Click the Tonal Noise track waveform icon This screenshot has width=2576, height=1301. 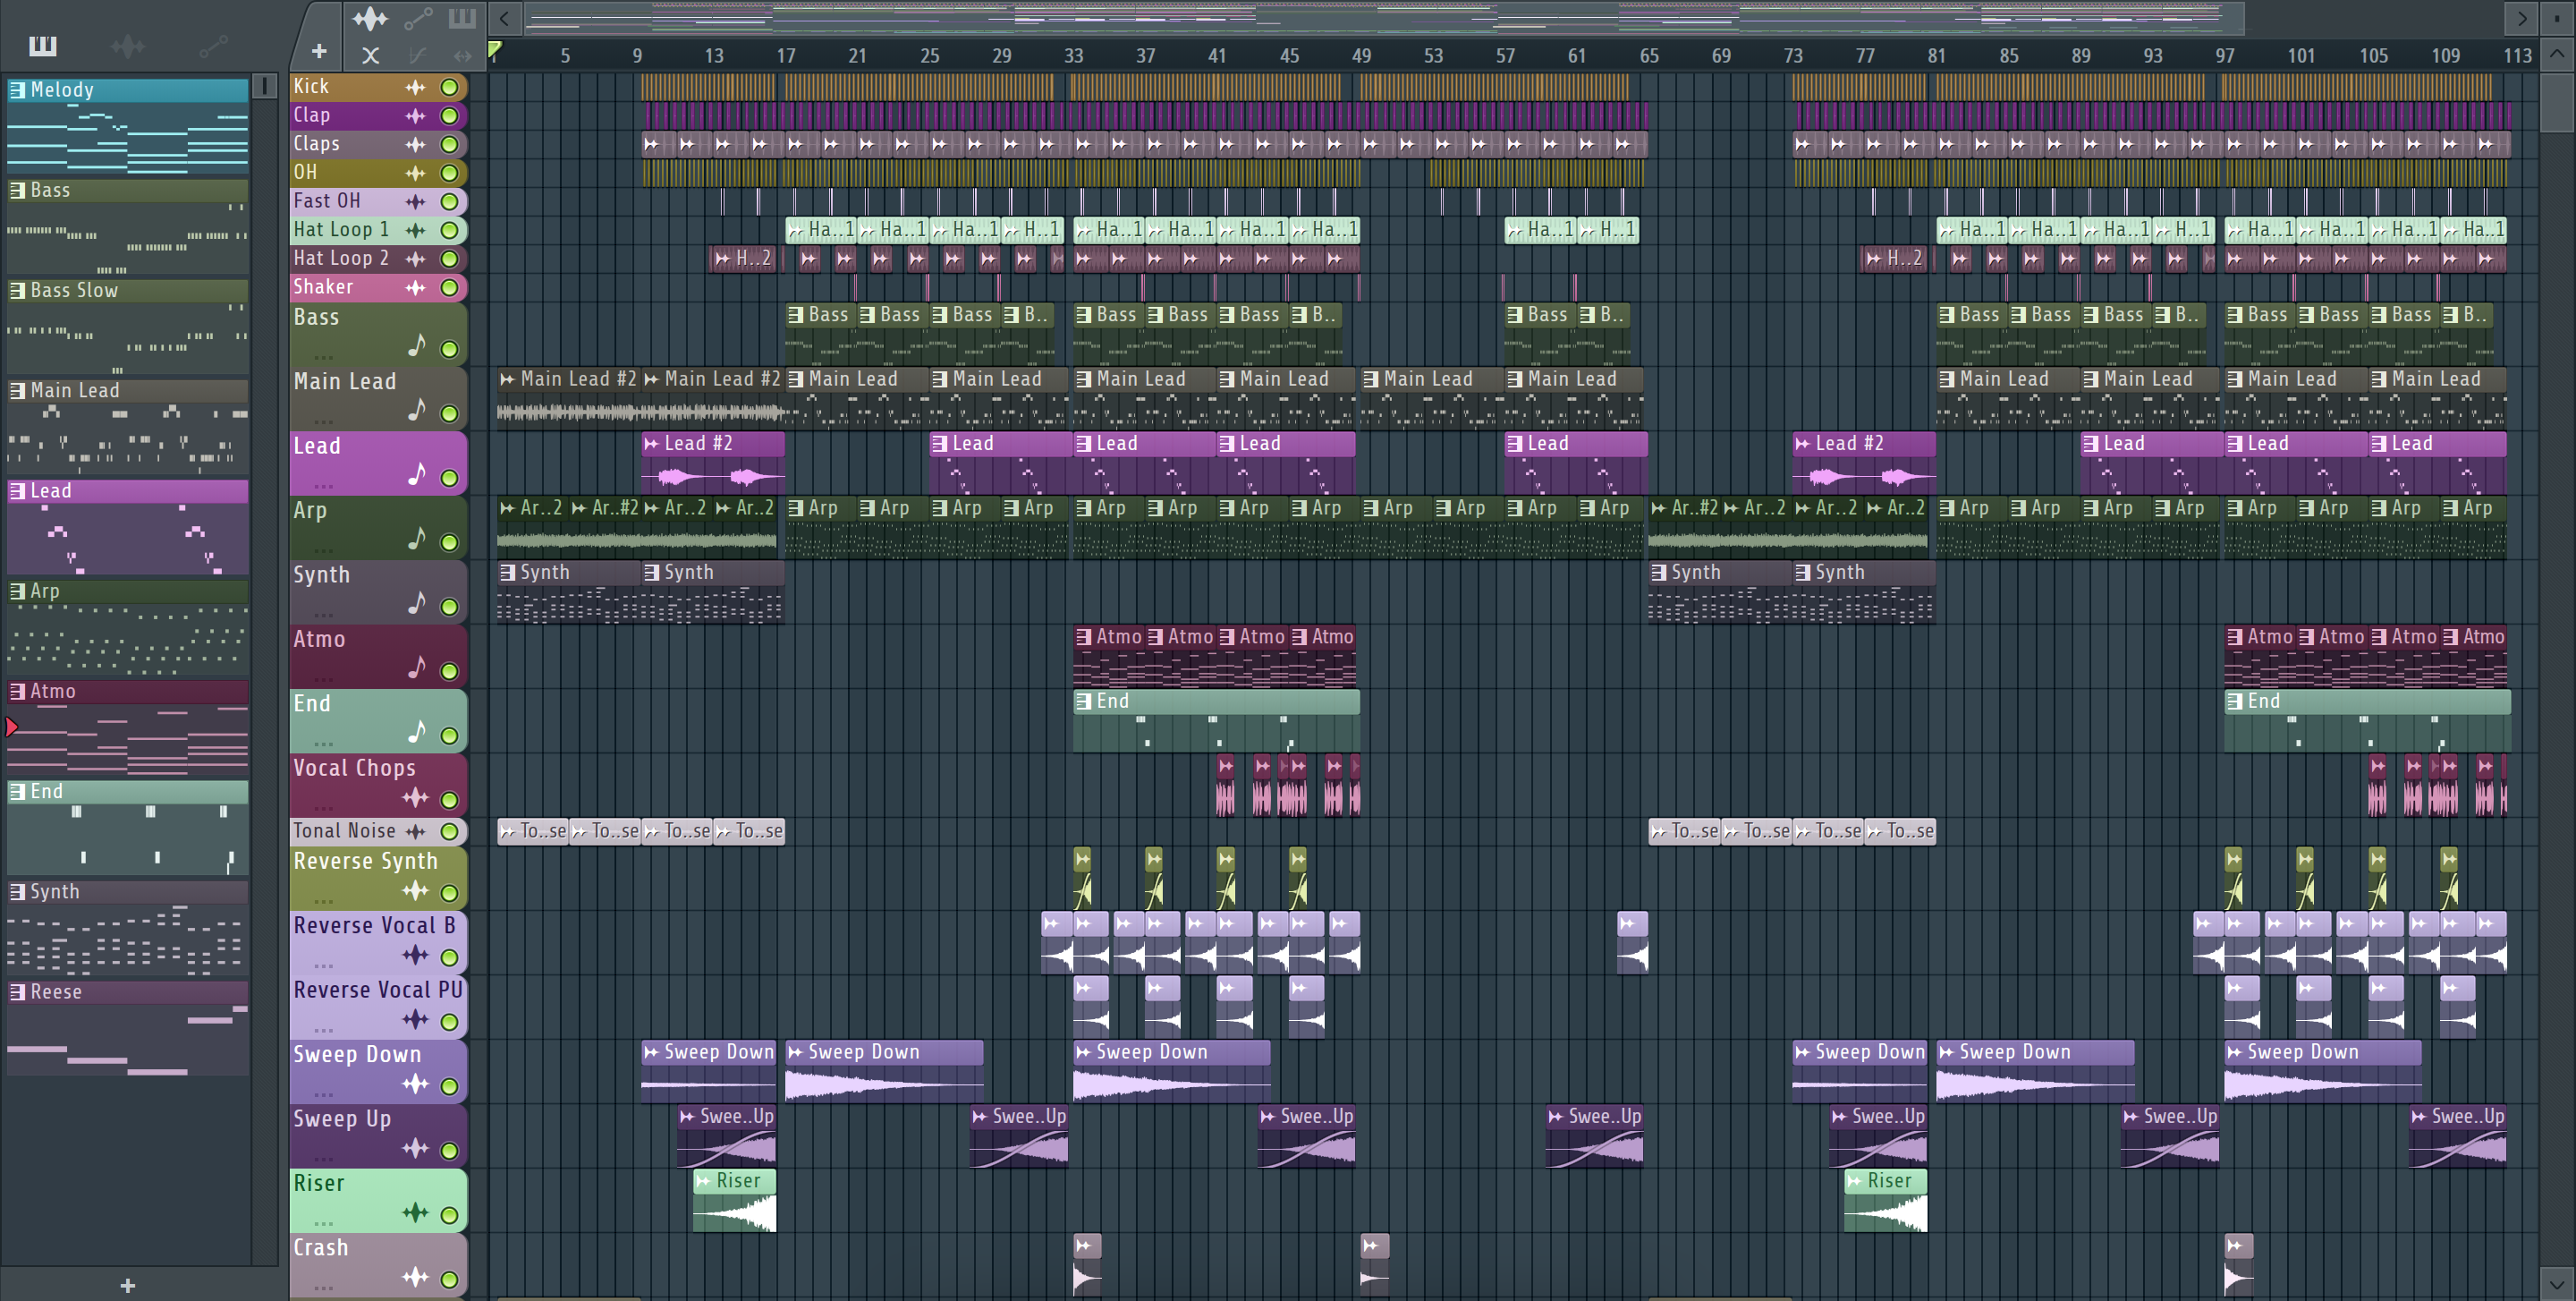(x=415, y=831)
